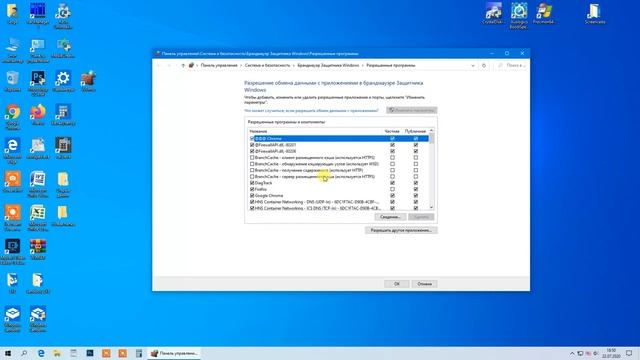Open File Explorer from the taskbar
The image size is (640, 360).
tap(57, 353)
